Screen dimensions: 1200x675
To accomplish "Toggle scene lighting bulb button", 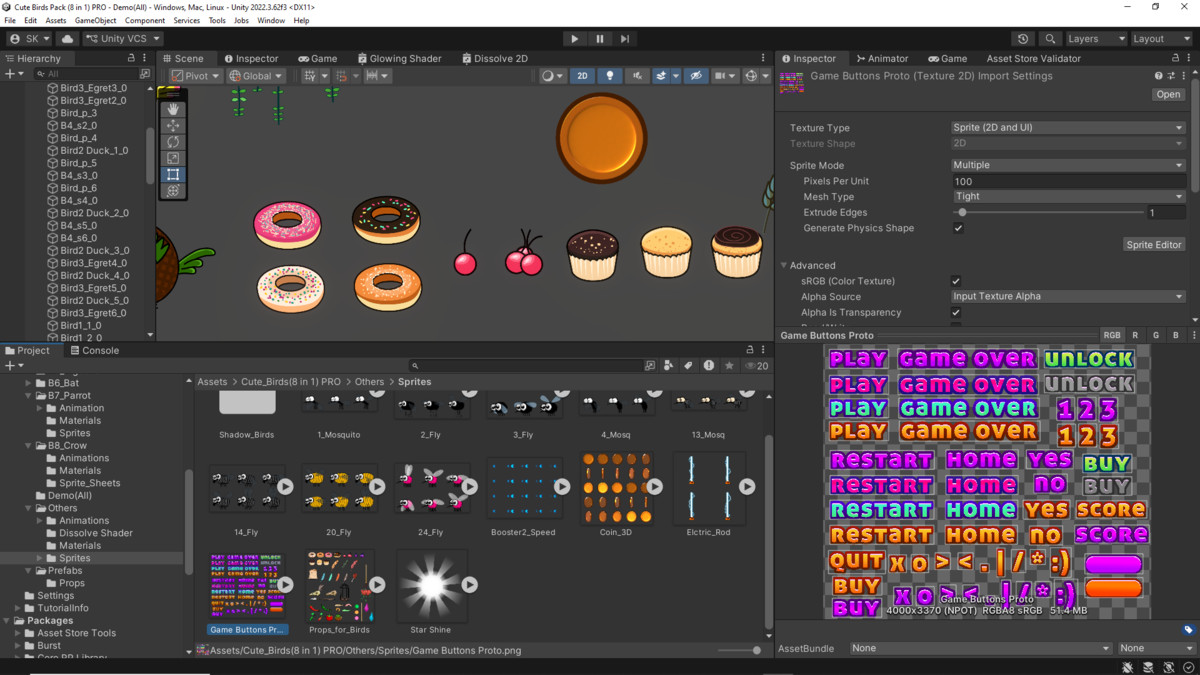I will pos(610,76).
